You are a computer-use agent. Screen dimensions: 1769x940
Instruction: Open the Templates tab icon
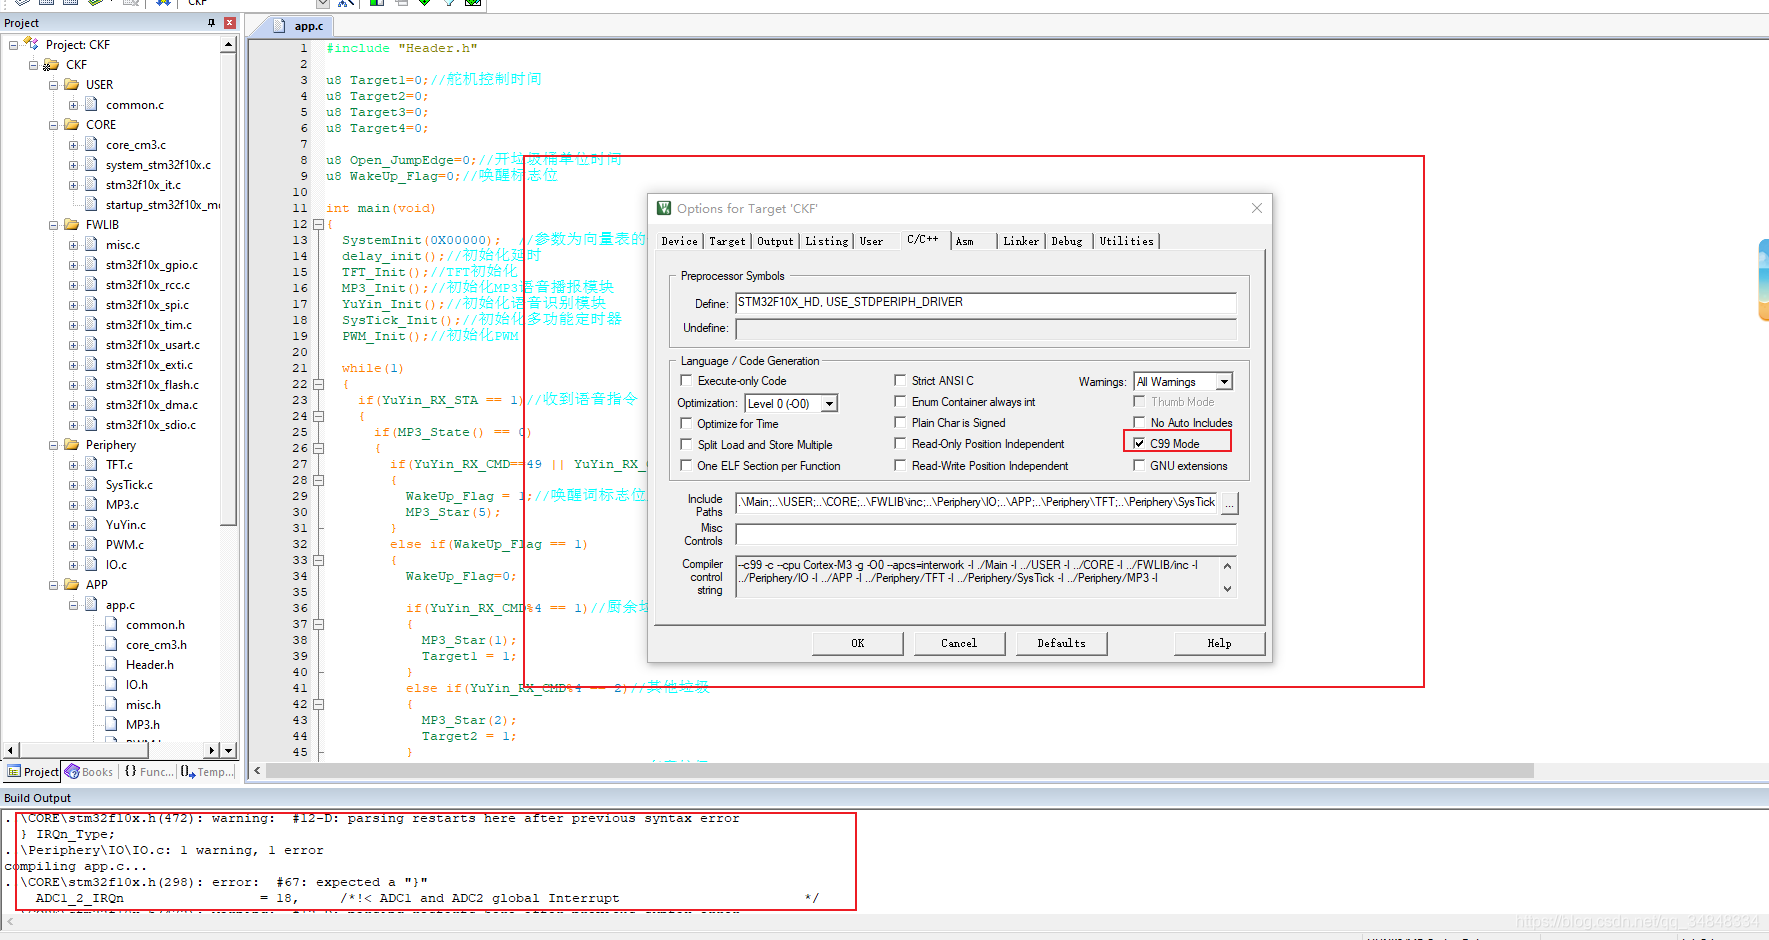tap(207, 771)
